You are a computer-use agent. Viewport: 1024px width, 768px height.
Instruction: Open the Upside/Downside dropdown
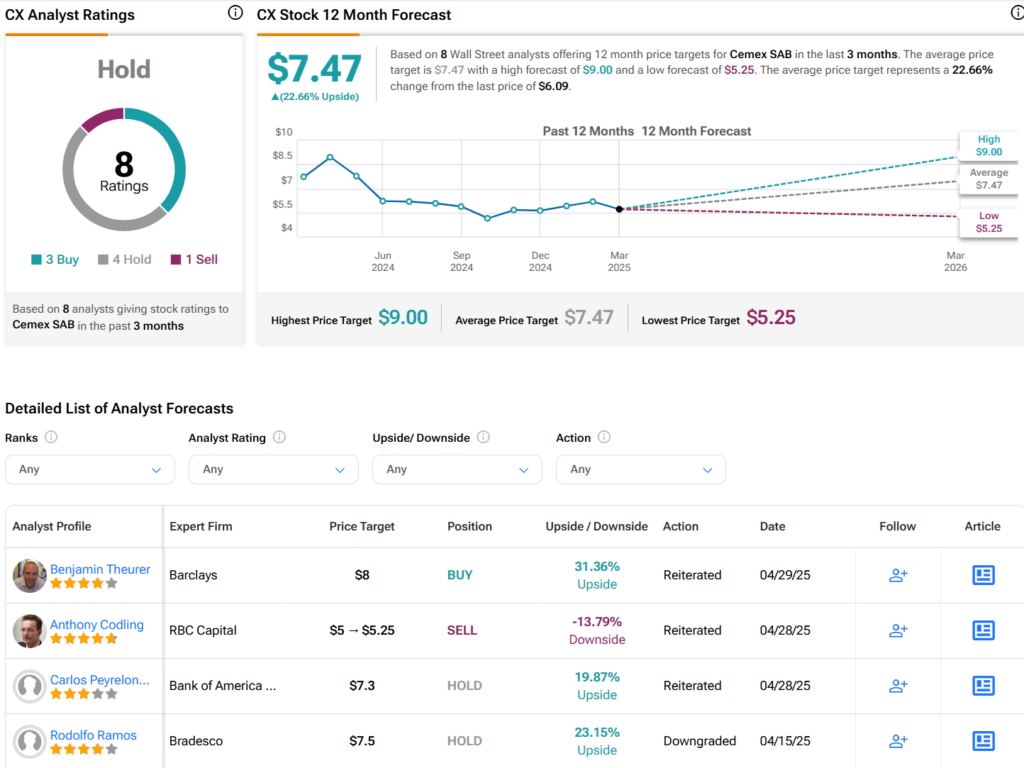click(x=457, y=470)
